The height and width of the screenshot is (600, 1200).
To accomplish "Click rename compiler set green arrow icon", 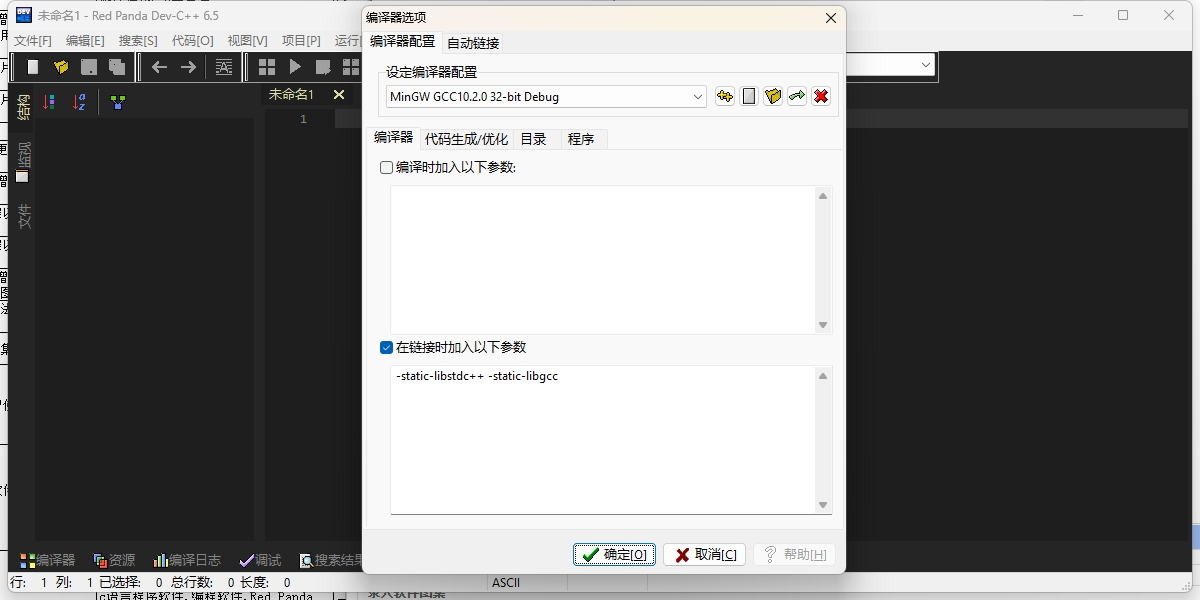I will tap(797, 97).
